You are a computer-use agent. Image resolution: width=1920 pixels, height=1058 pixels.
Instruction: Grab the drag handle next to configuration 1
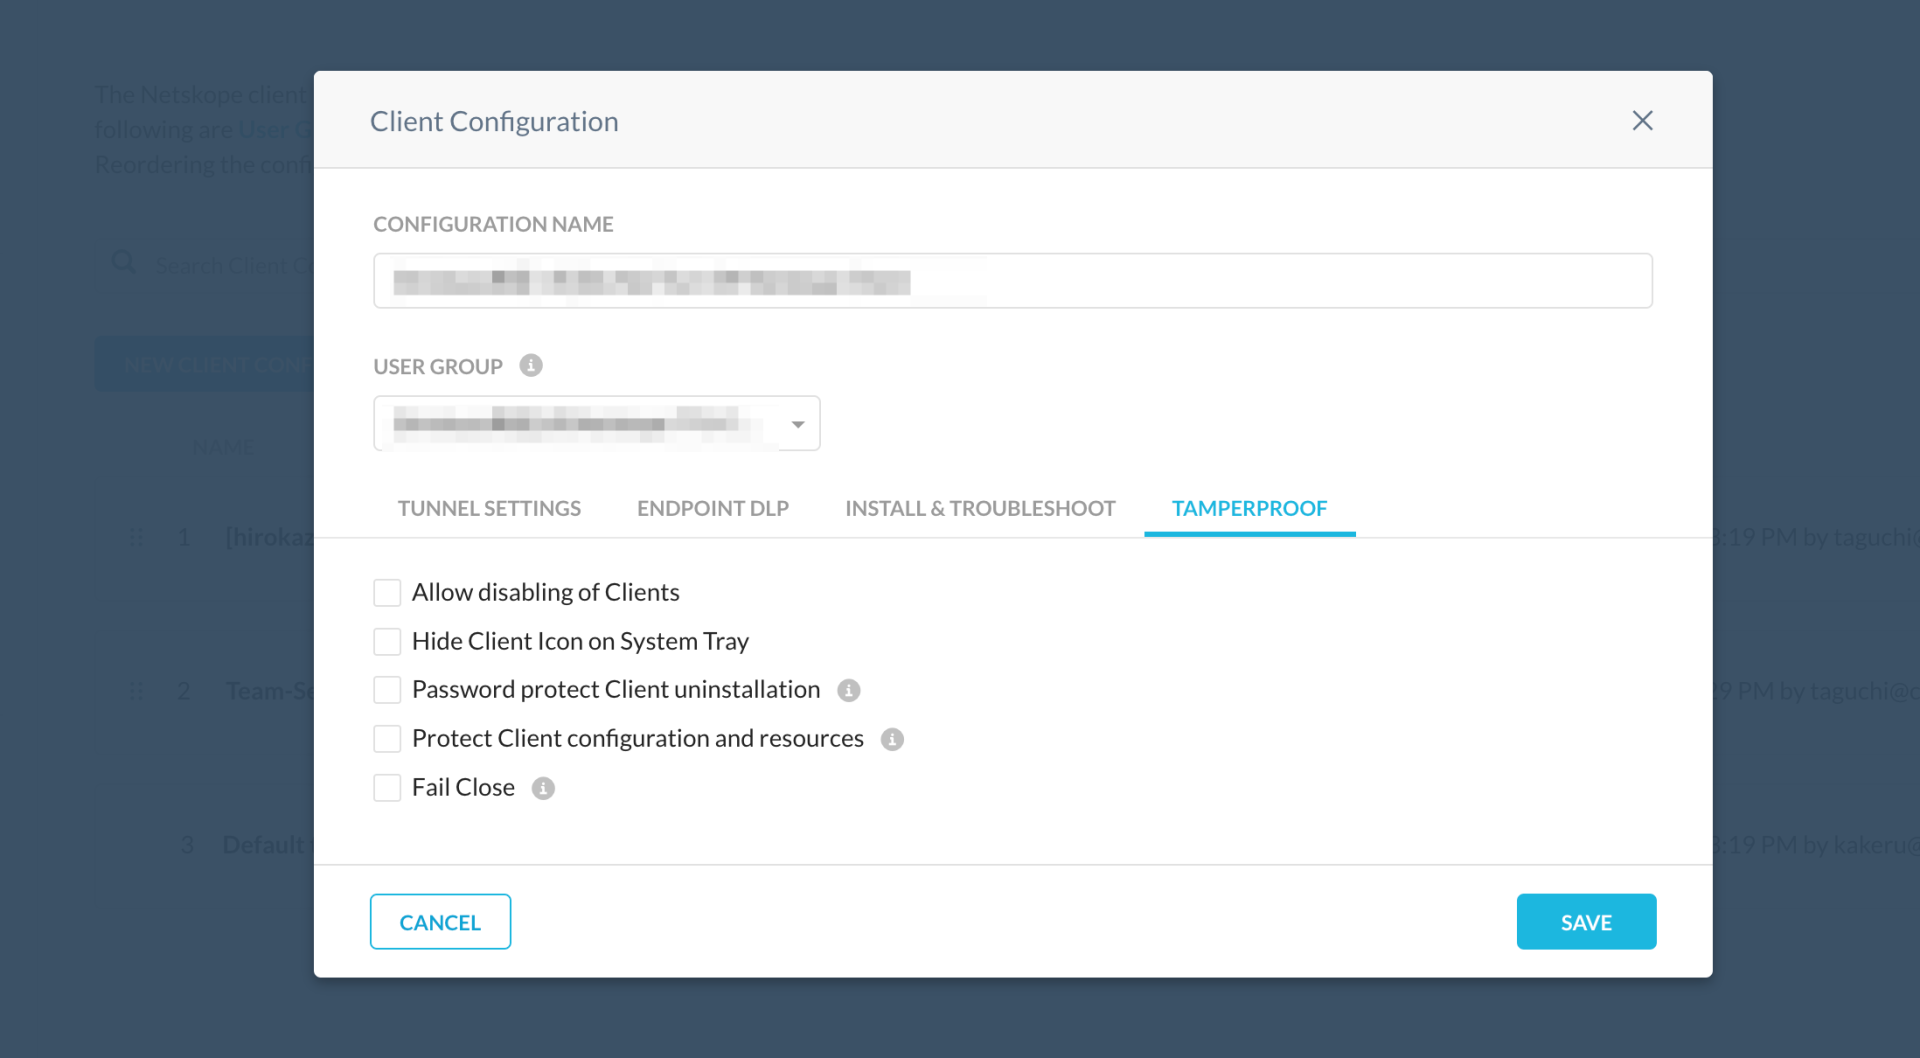[x=137, y=537]
